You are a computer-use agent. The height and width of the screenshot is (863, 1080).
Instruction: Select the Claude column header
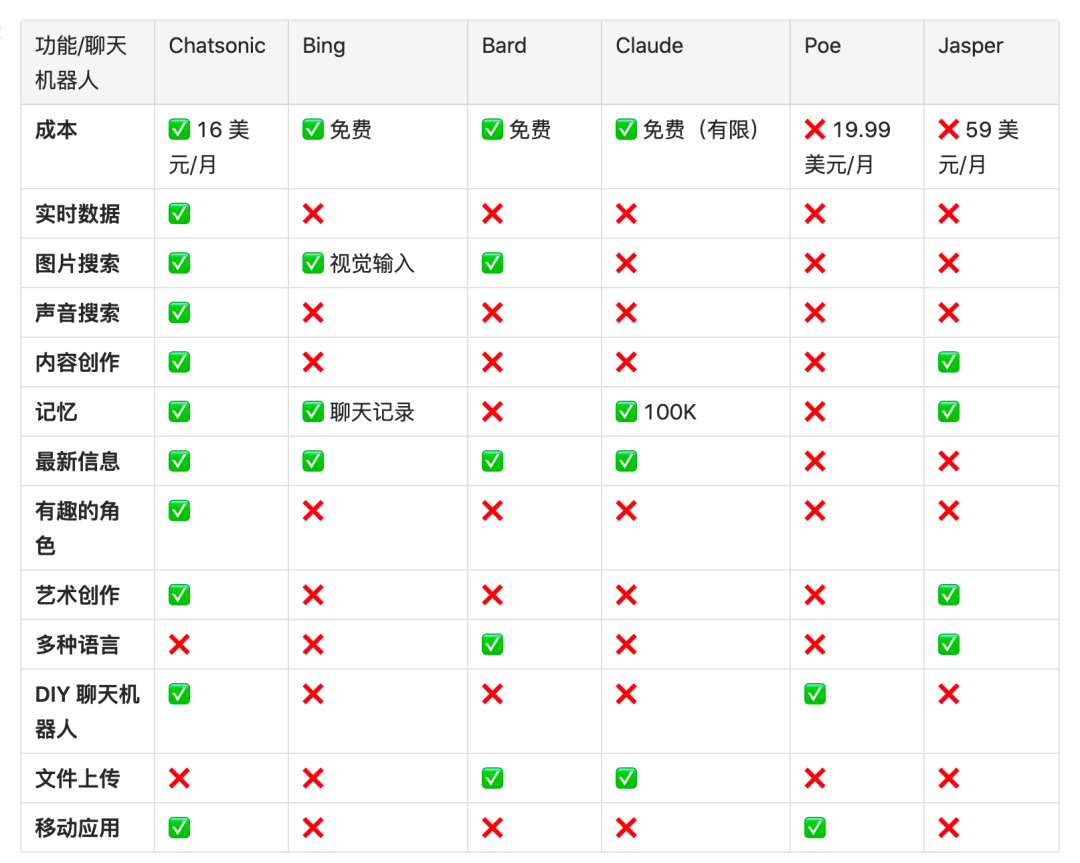(x=649, y=46)
